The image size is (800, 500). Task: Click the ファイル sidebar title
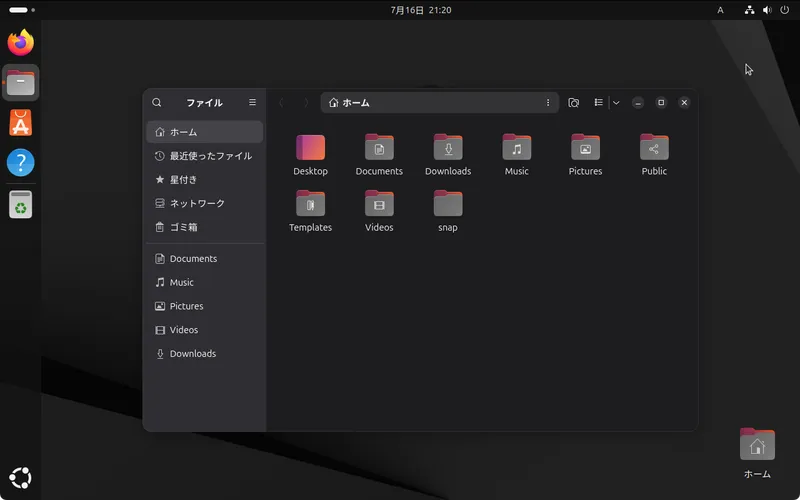pyautogui.click(x=205, y=103)
